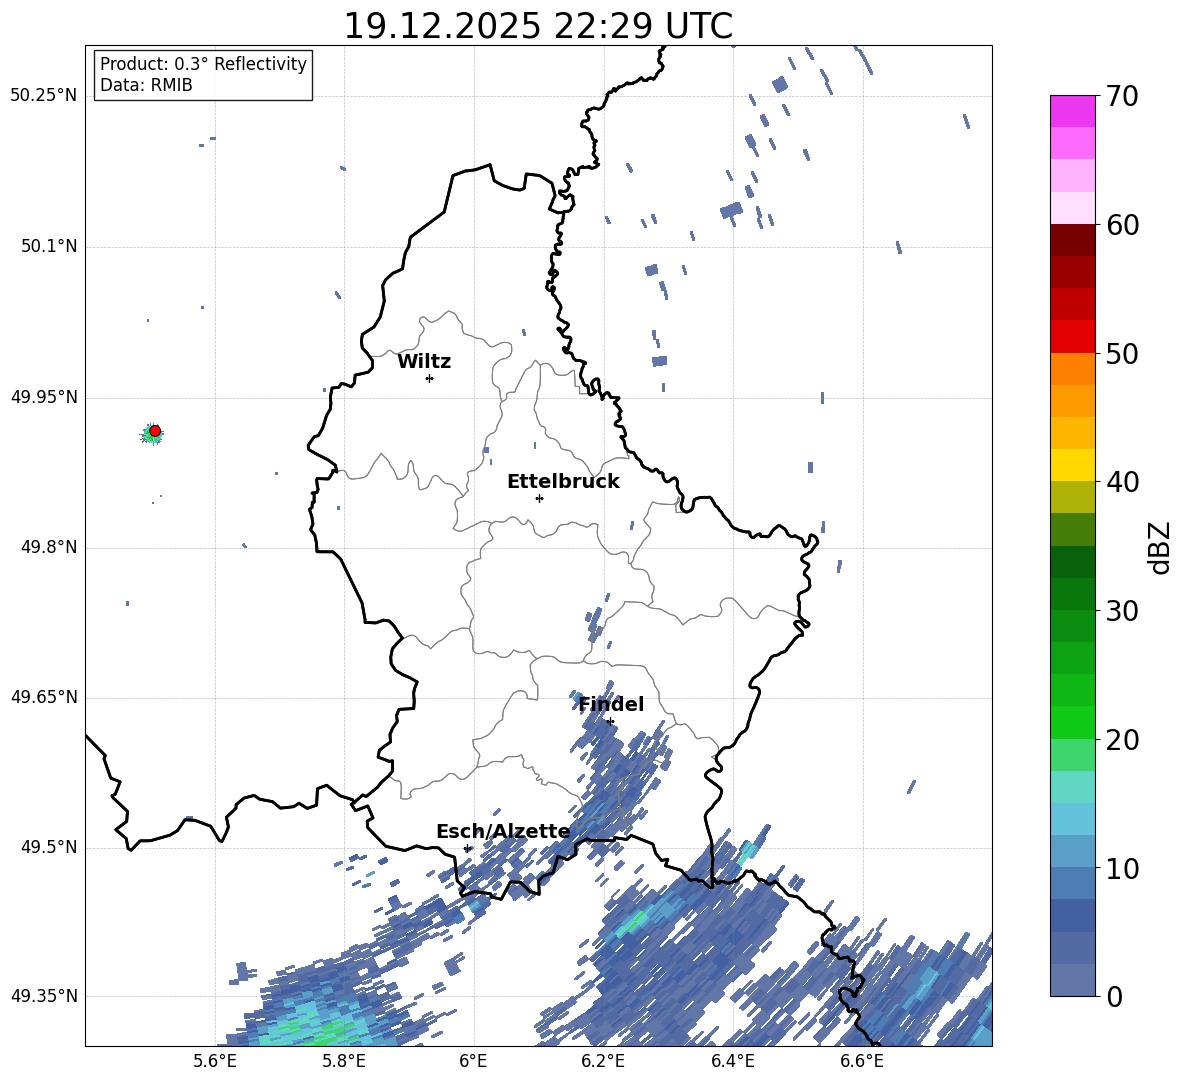The image size is (1184, 1081).
Task: Click the Findel station cross marker
Action: (x=610, y=722)
